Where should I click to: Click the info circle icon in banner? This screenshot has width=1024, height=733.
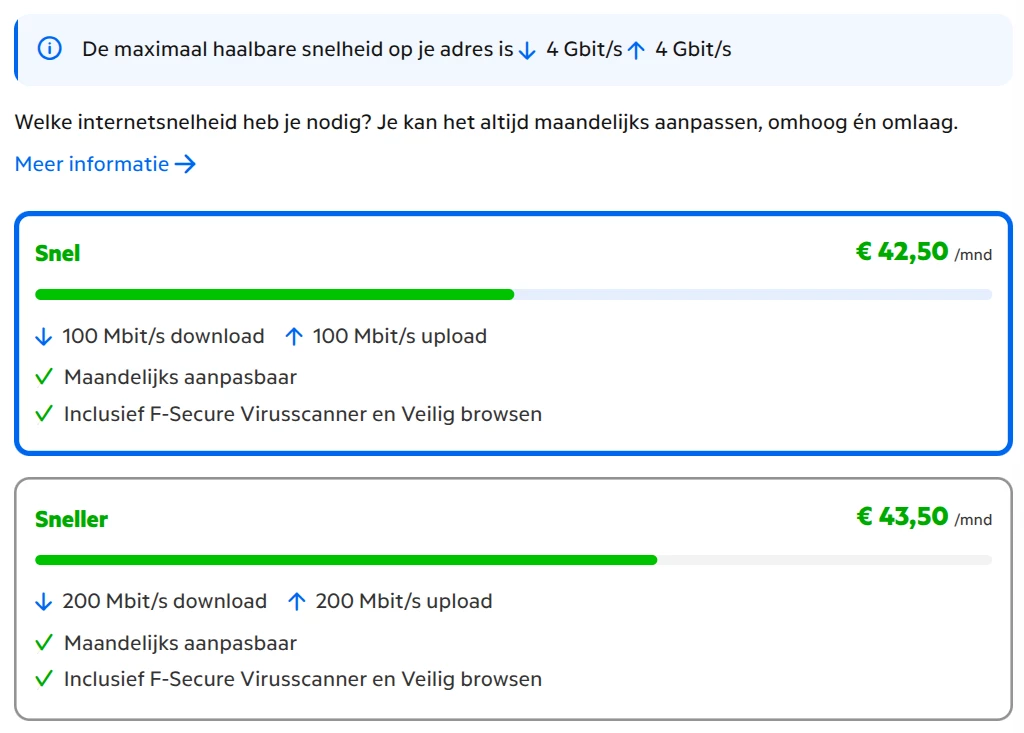coord(50,48)
